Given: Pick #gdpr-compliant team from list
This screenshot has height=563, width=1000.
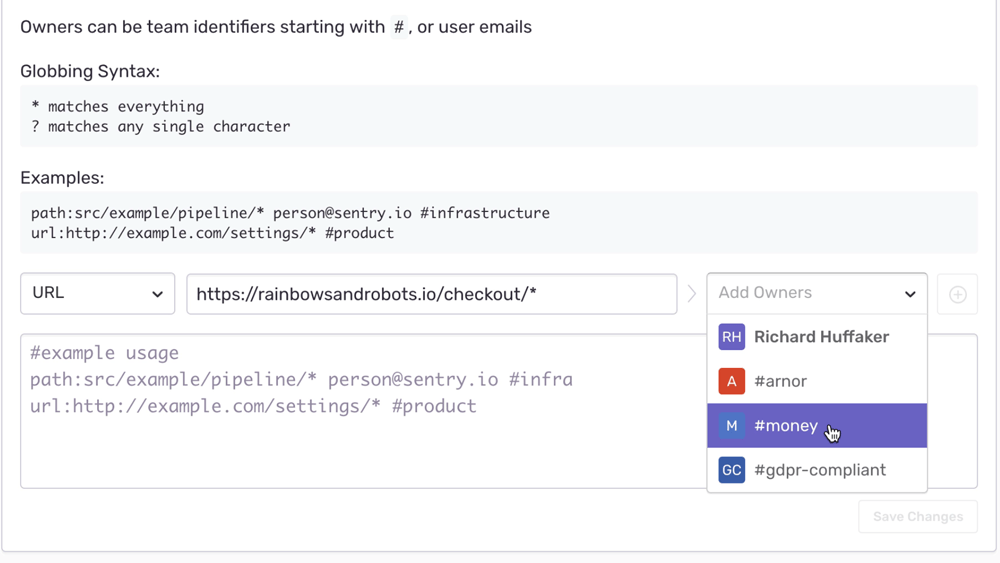Looking at the screenshot, I should tap(820, 470).
